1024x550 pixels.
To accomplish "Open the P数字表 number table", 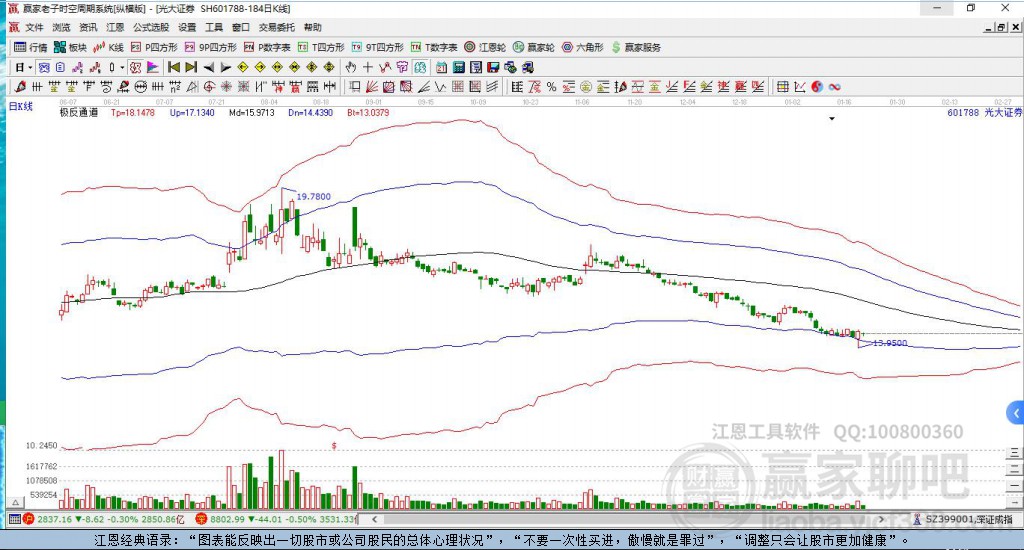I will point(267,47).
